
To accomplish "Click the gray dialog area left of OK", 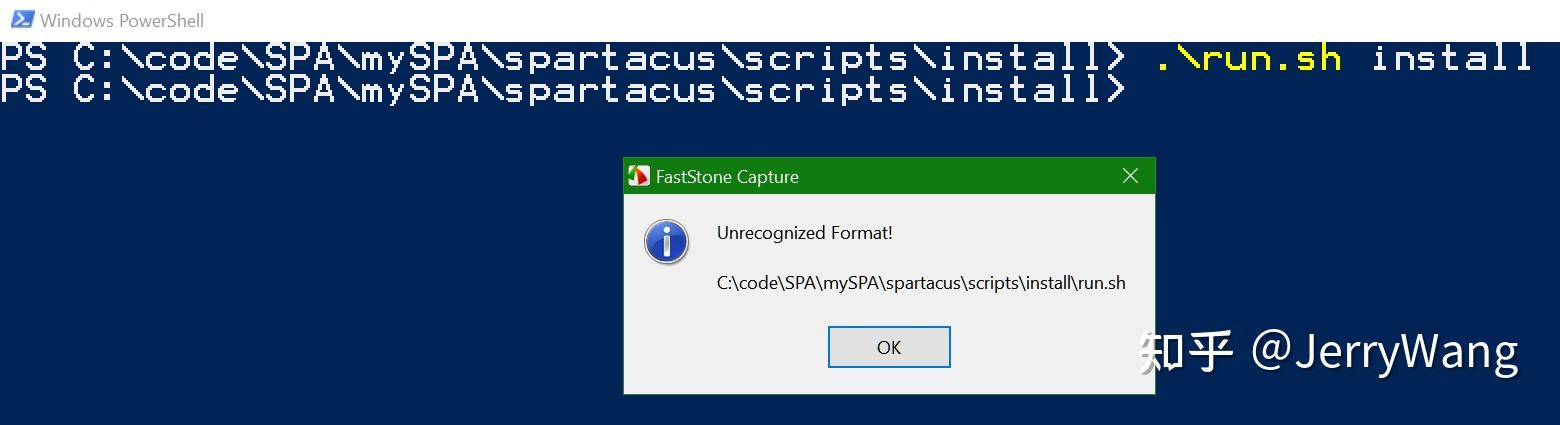I will coord(725,347).
